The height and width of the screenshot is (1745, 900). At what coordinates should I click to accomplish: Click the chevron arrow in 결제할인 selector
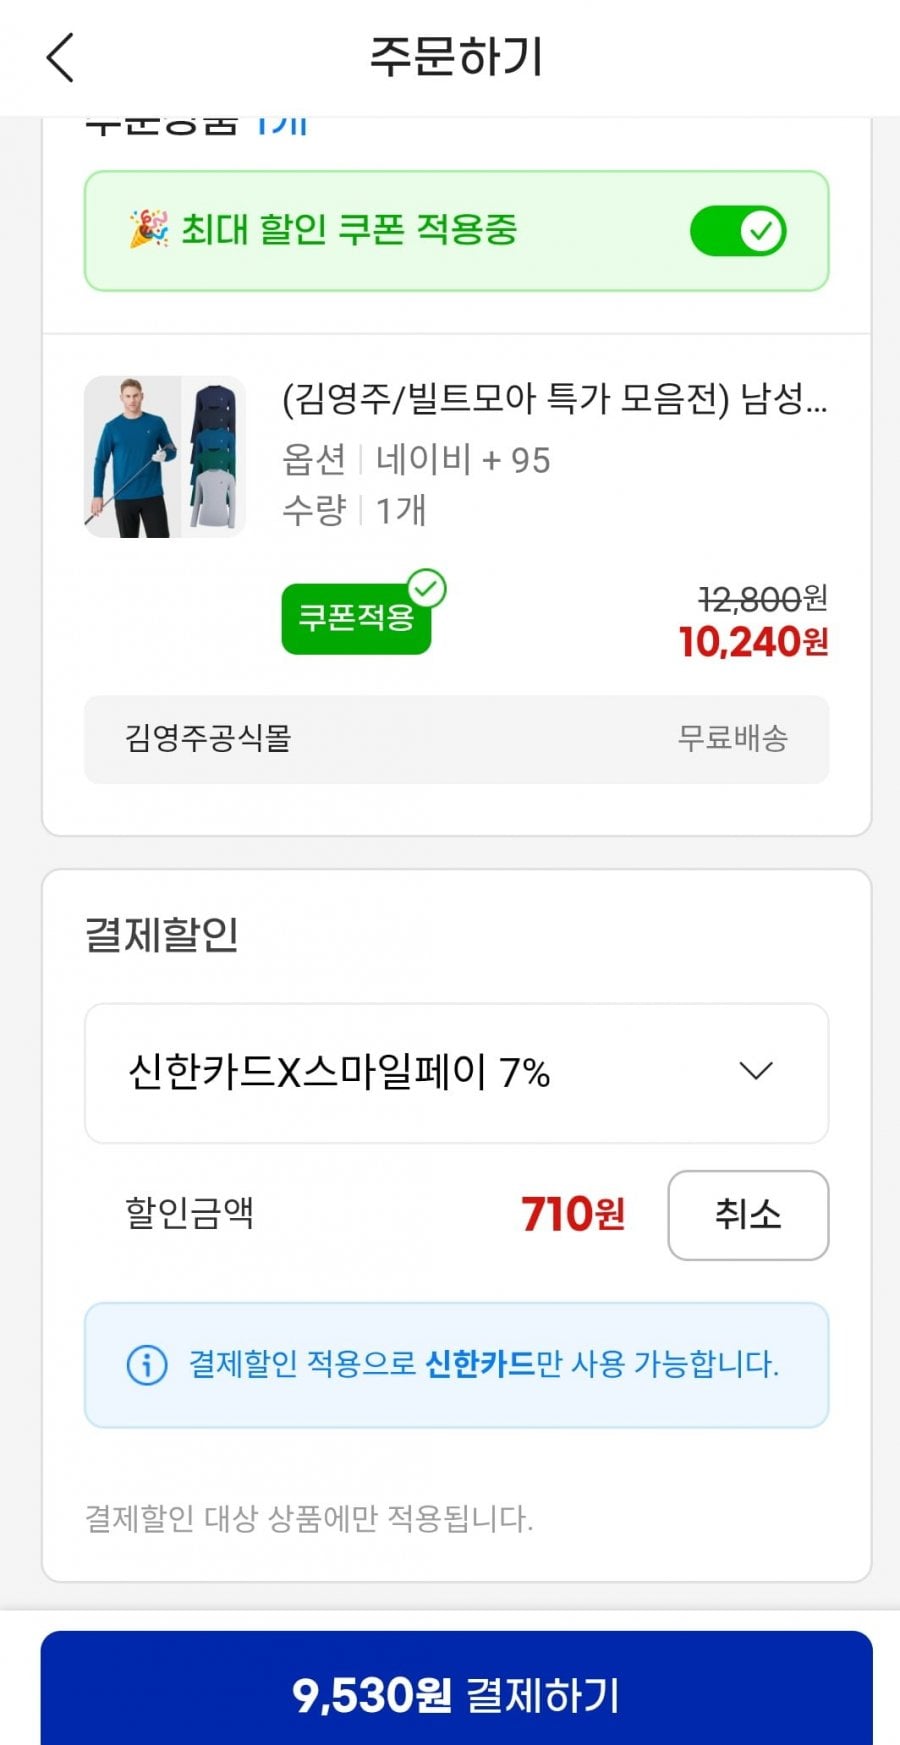tap(755, 1072)
